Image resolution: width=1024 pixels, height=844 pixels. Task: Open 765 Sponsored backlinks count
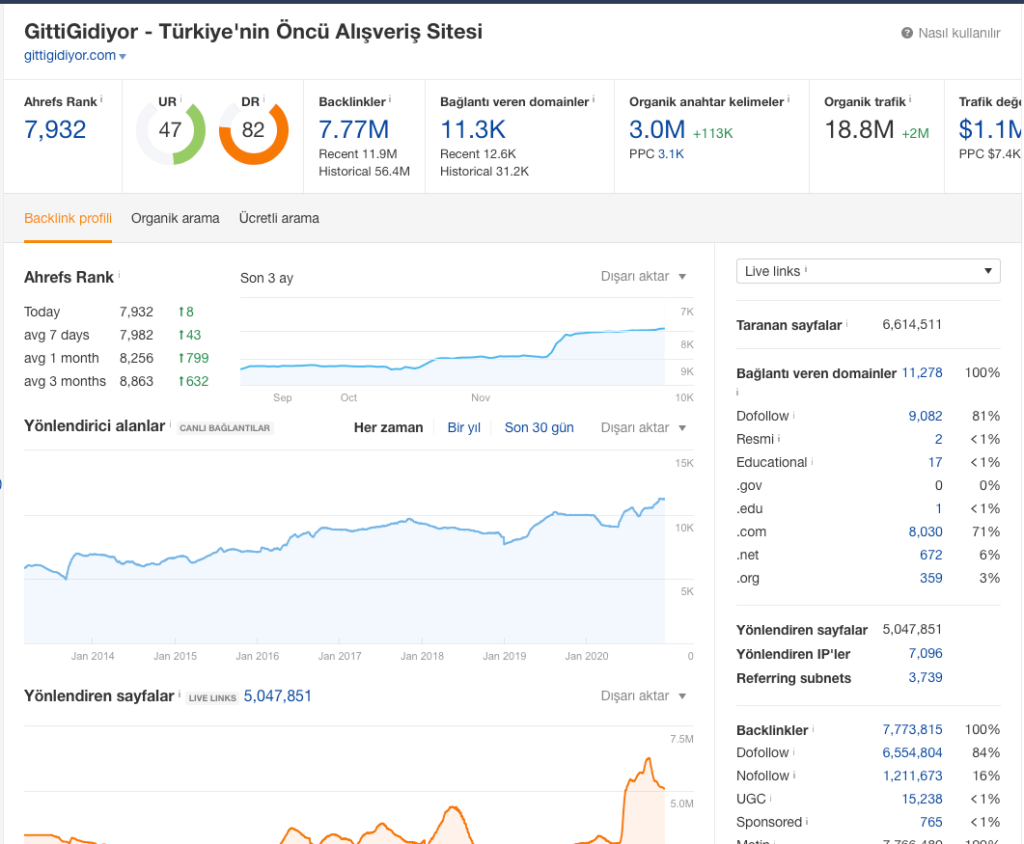tap(931, 822)
